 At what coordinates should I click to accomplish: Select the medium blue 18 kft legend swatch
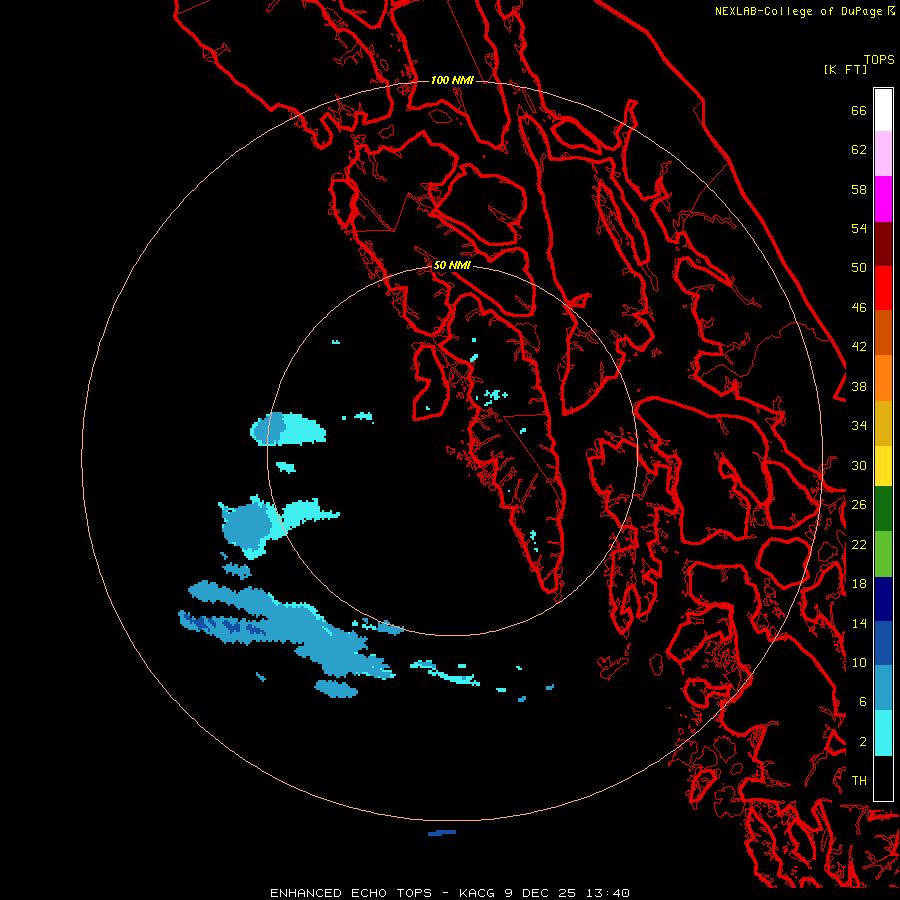coord(883,643)
